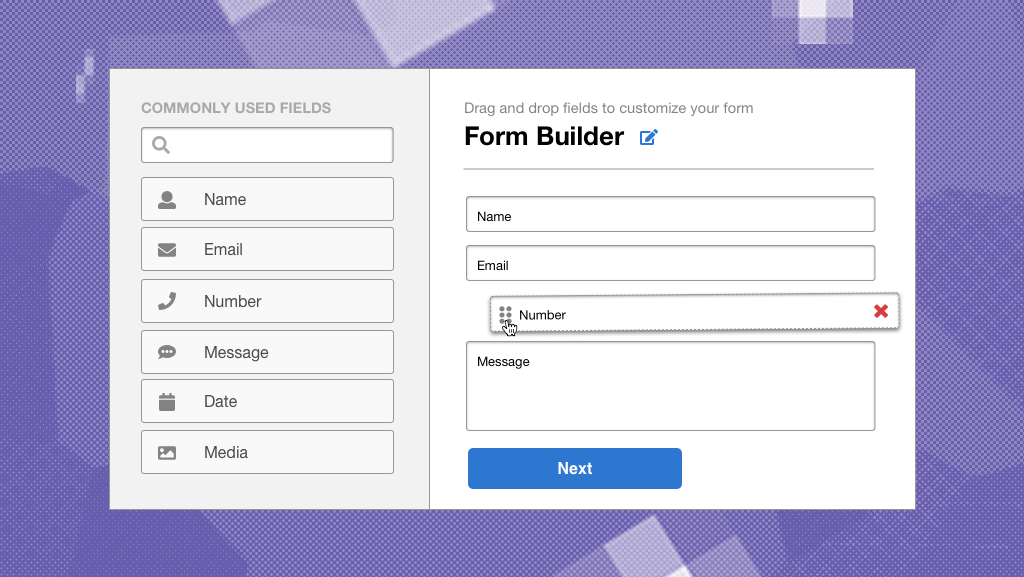Click the envelope icon for Email field
The height and width of the screenshot is (577, 1024).
click(x=167, y=250)
